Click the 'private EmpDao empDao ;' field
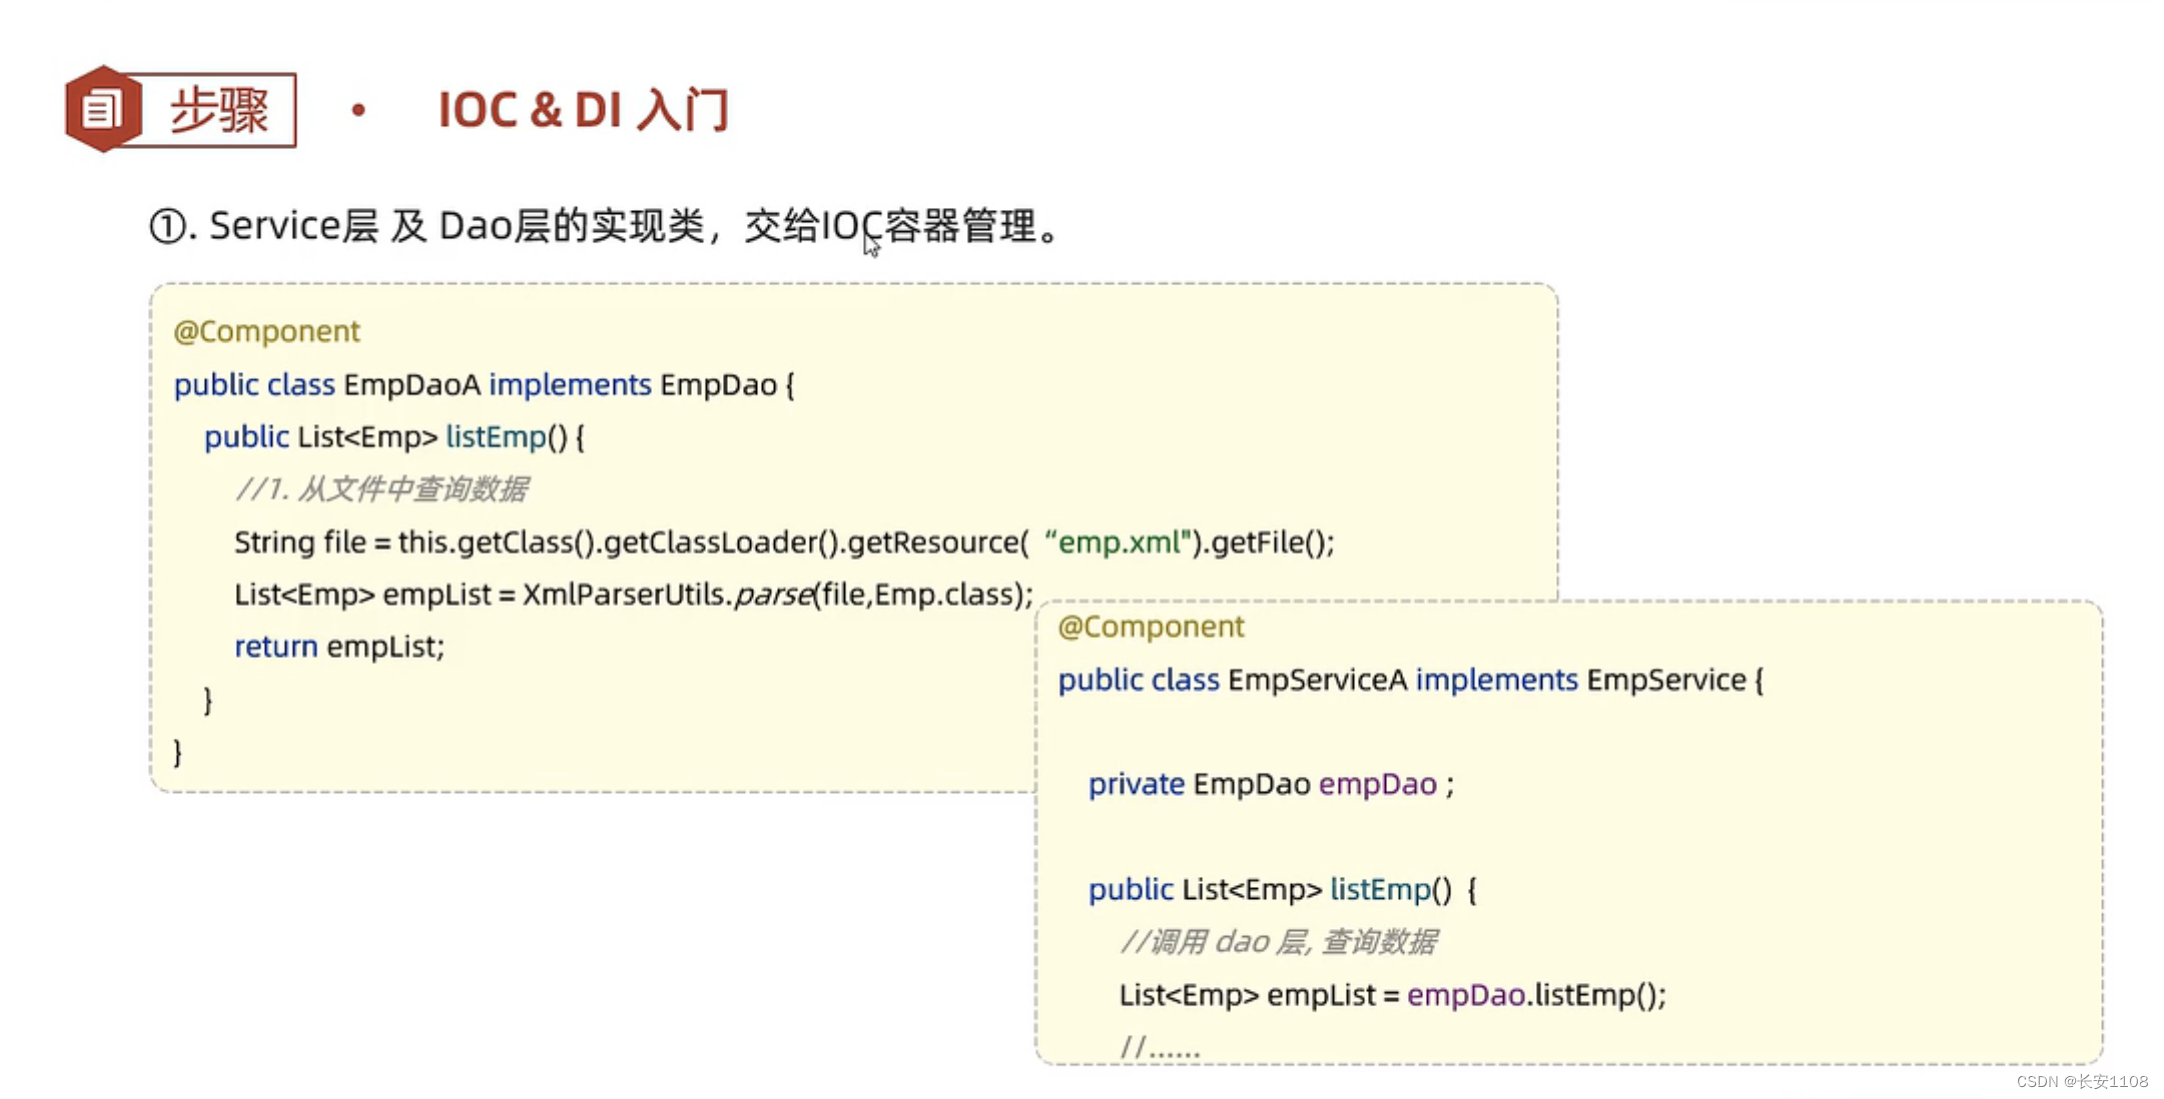The width and height of the screenshot is (2164, 1099). (1271, 784)
